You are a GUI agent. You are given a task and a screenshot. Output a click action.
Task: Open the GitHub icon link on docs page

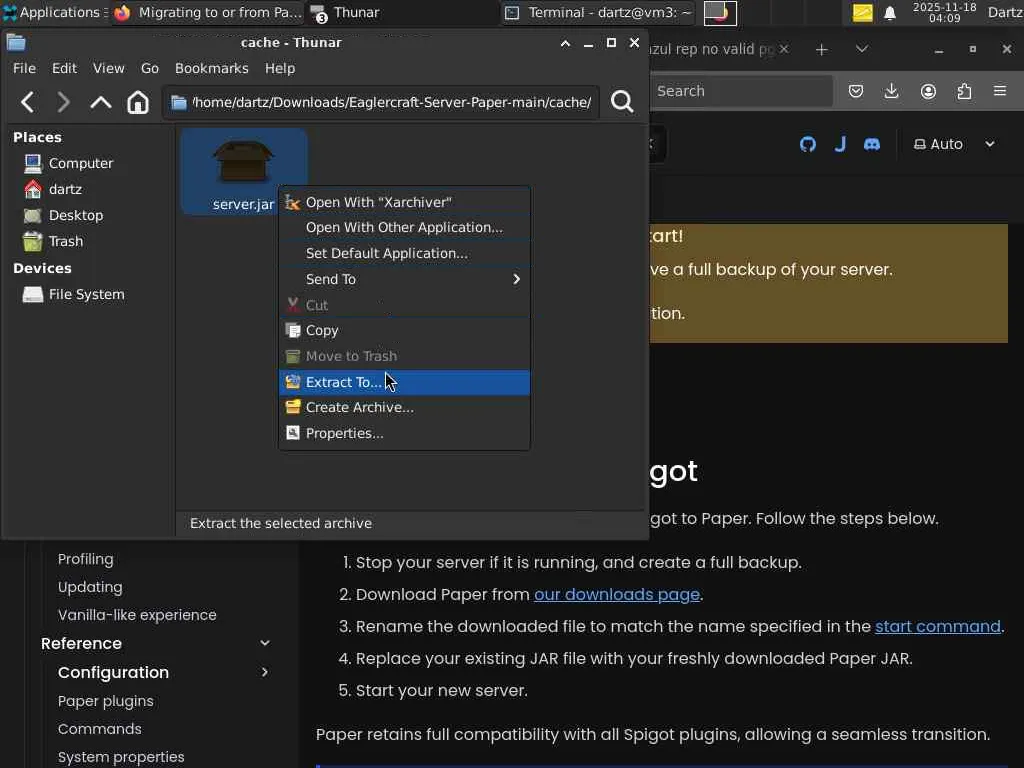click(808, 144)
